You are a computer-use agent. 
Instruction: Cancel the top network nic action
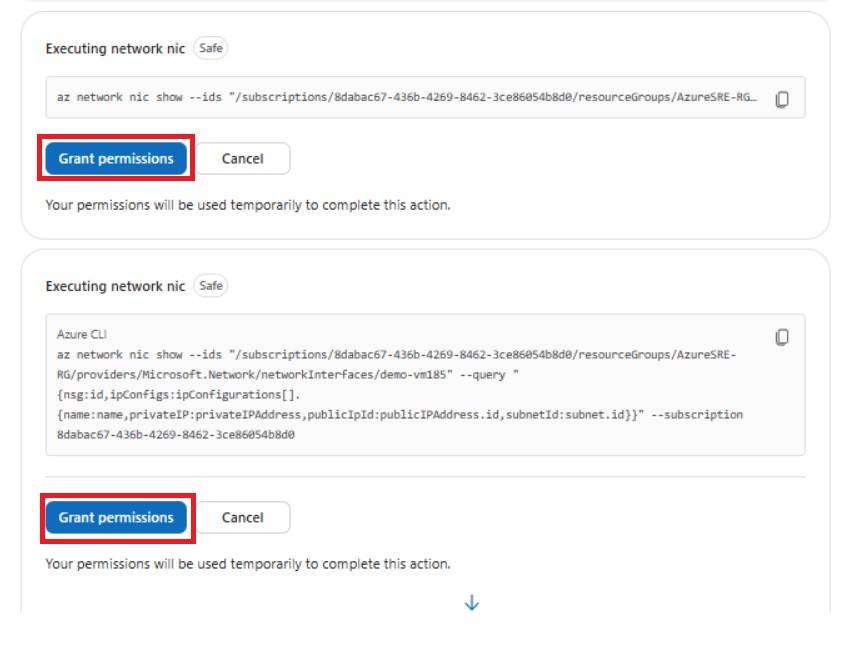(x=242, y=158)
